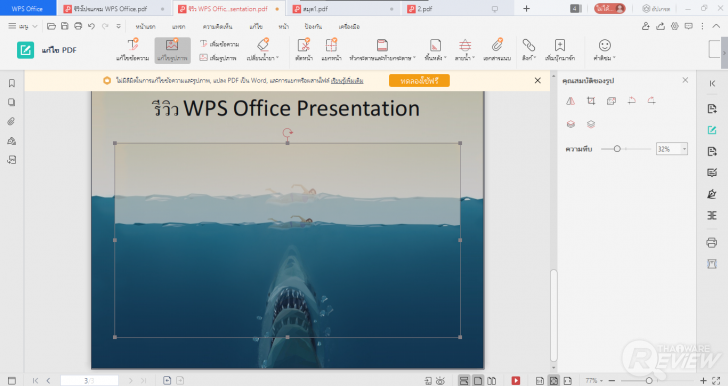Click the Print icon in quick toolbar
This screenshot has width=728, height=386.
click(x=78, y=26)
